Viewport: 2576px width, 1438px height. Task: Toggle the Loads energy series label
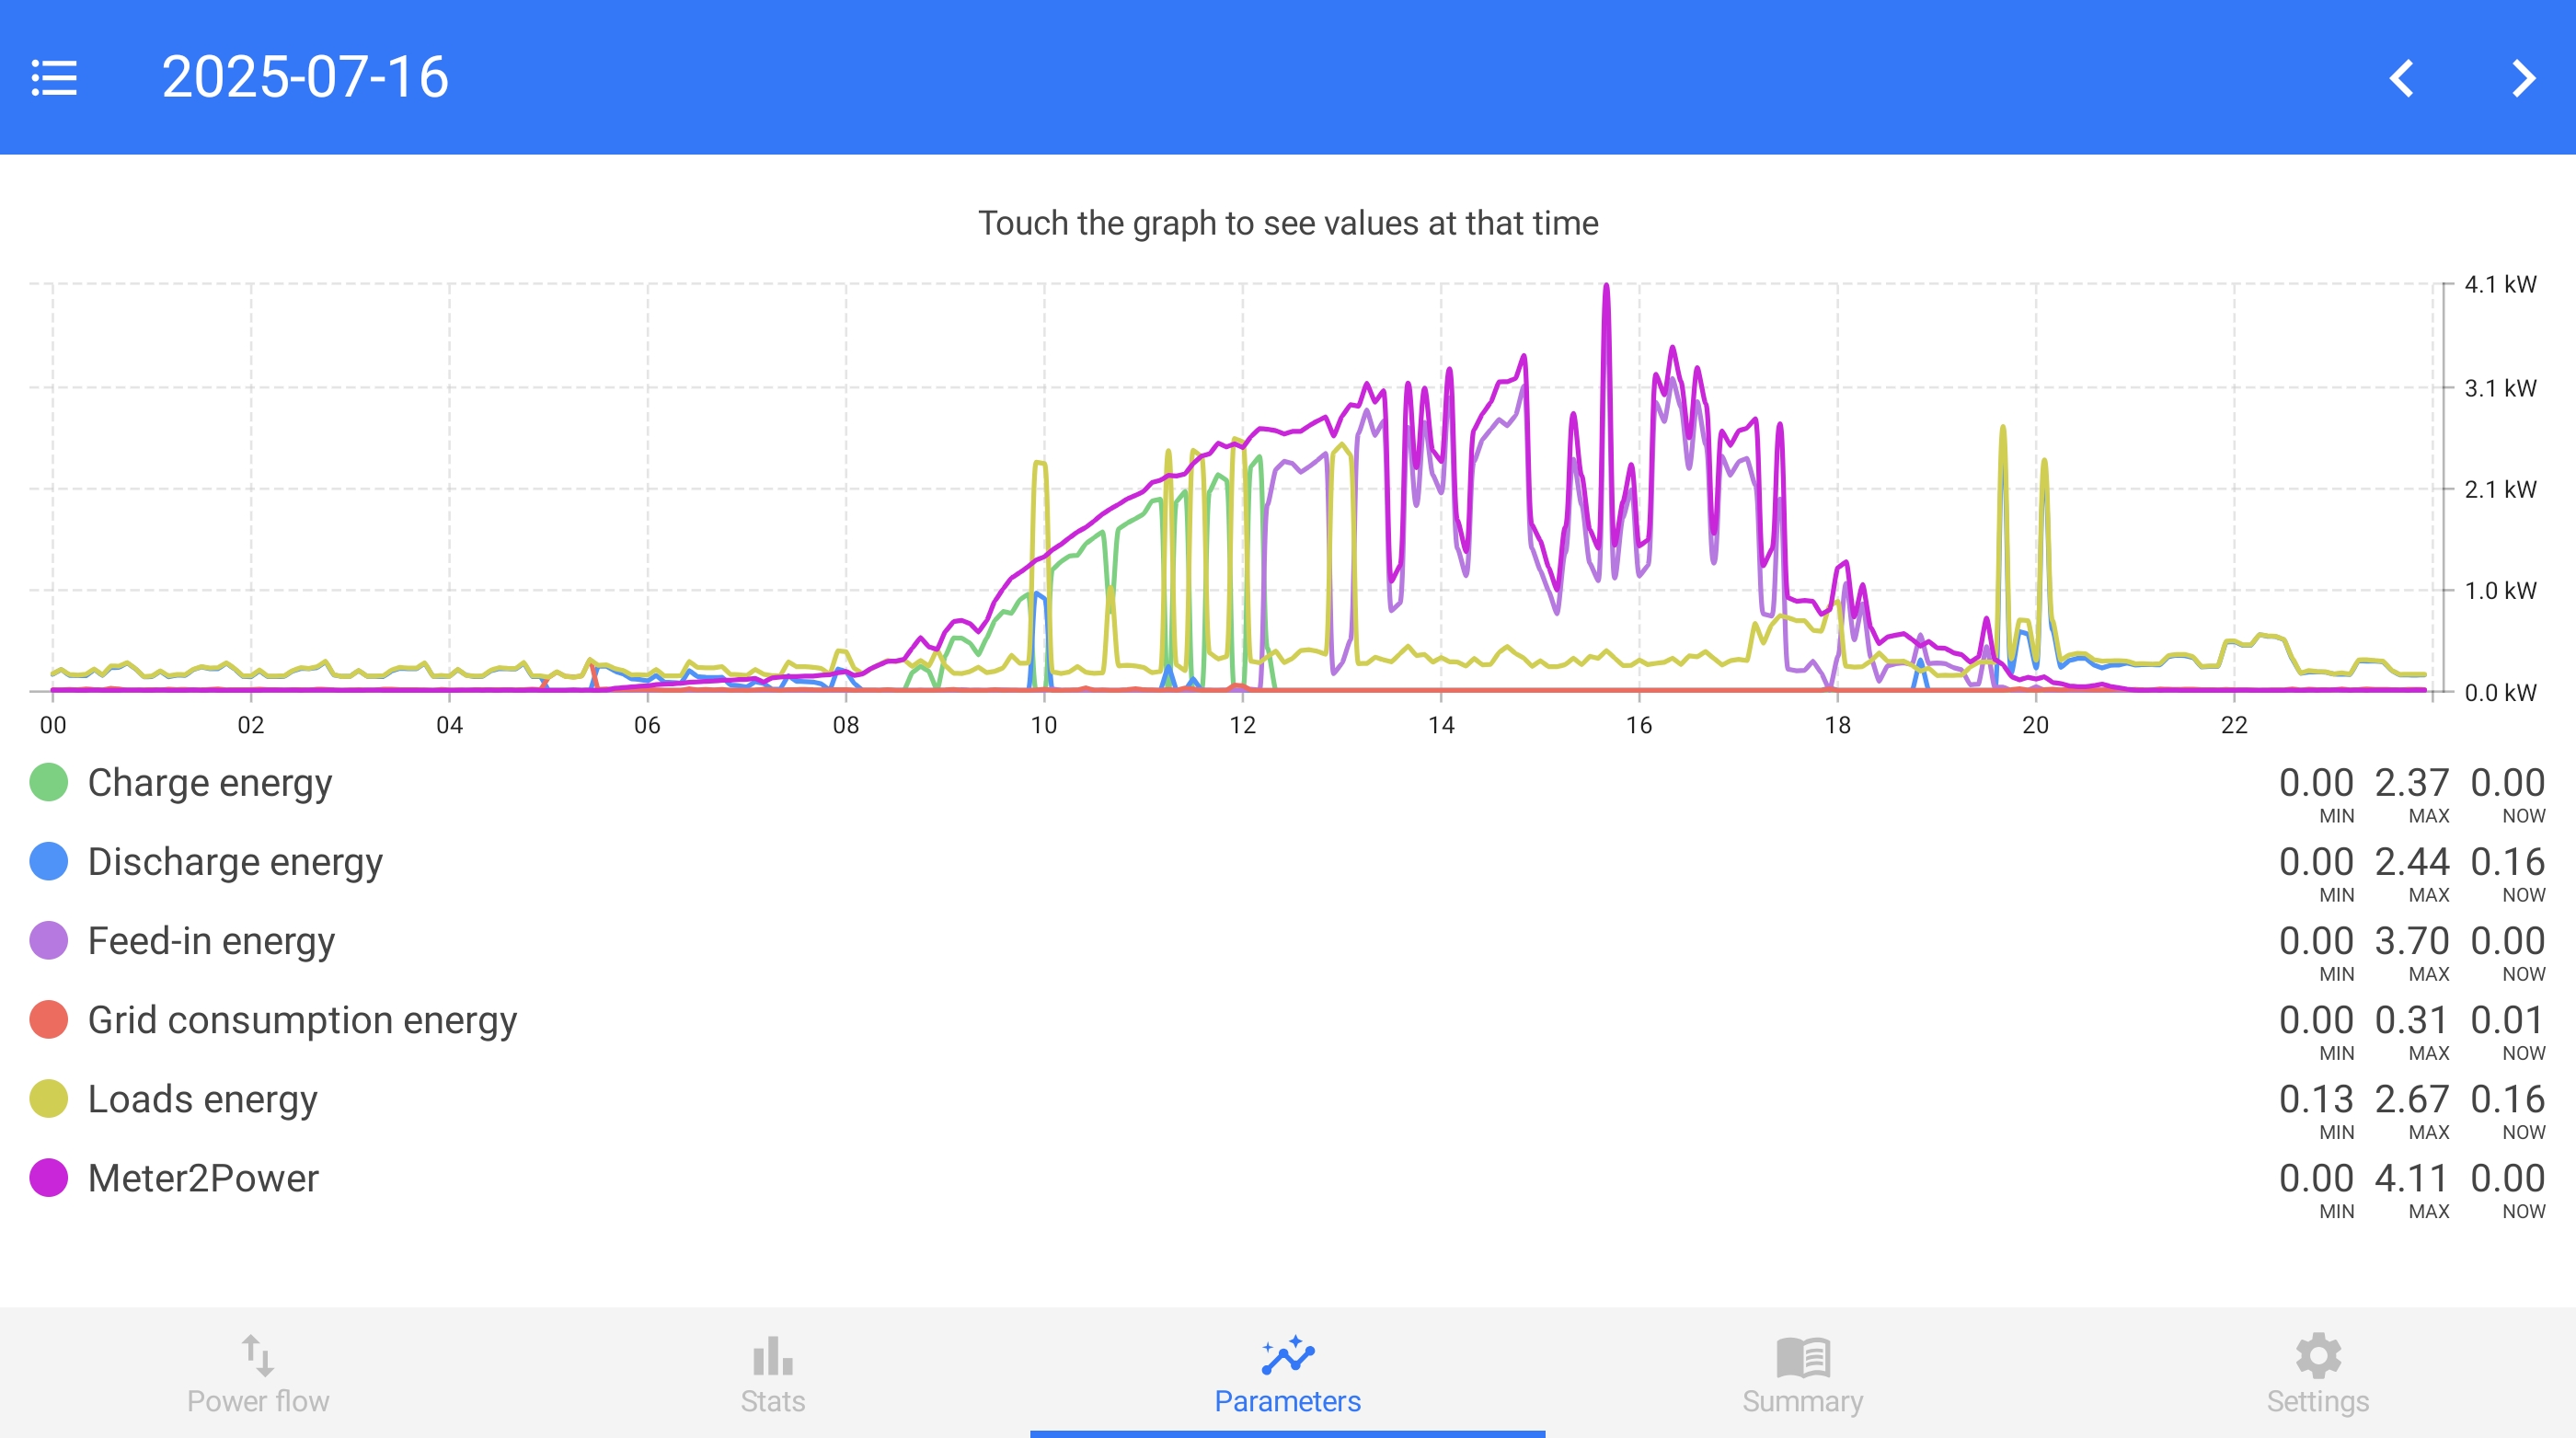202,1099
